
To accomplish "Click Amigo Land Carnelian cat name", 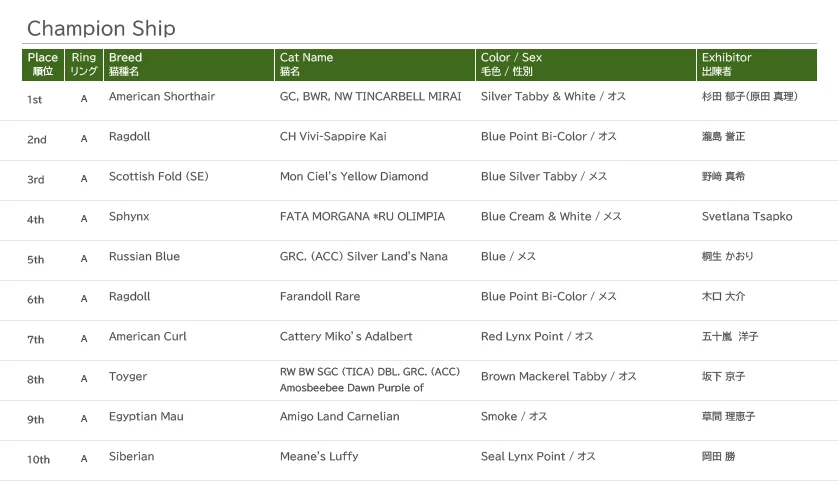I will (339, 417).
